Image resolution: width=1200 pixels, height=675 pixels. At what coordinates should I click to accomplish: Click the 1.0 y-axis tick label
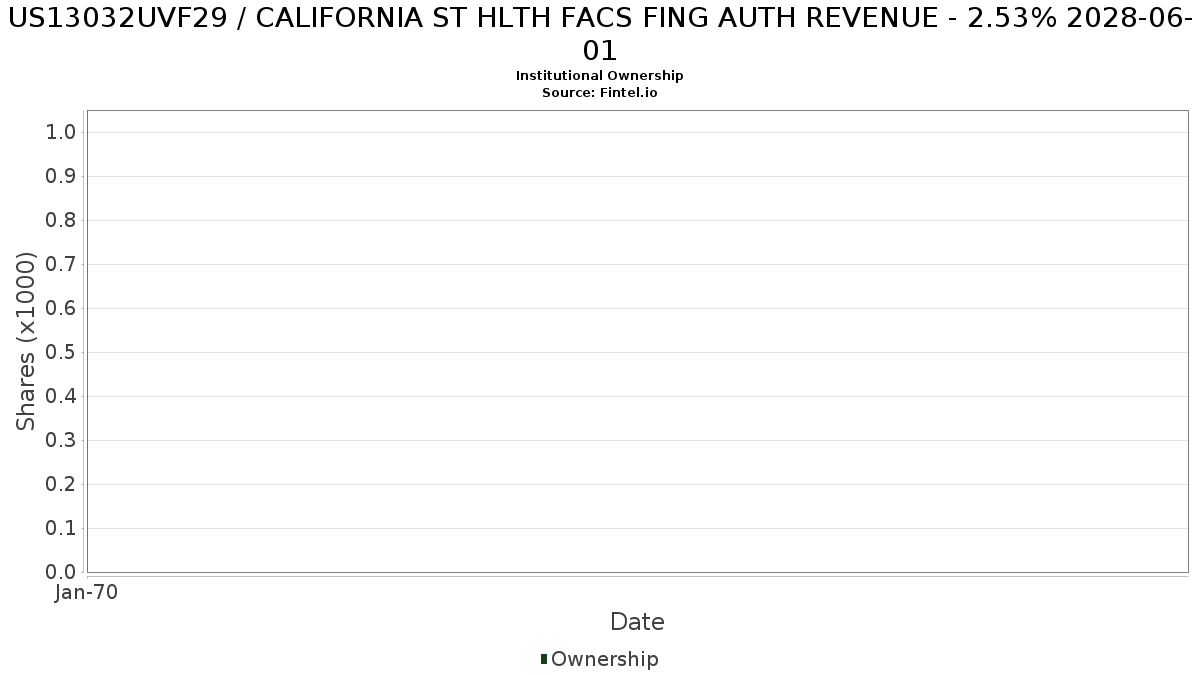coord(61,133)
